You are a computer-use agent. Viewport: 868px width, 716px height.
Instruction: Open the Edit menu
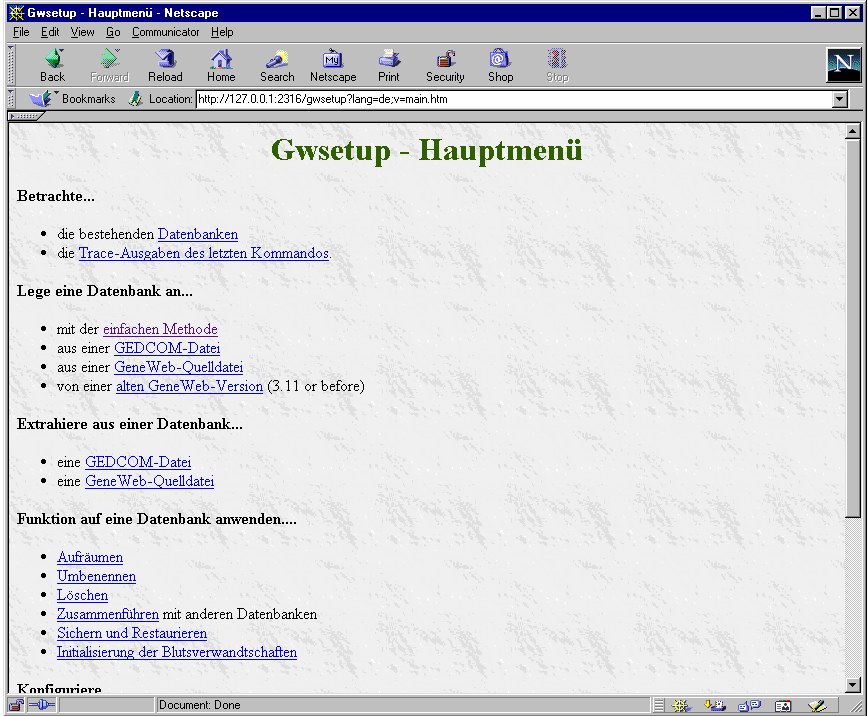tap(50, 32)
